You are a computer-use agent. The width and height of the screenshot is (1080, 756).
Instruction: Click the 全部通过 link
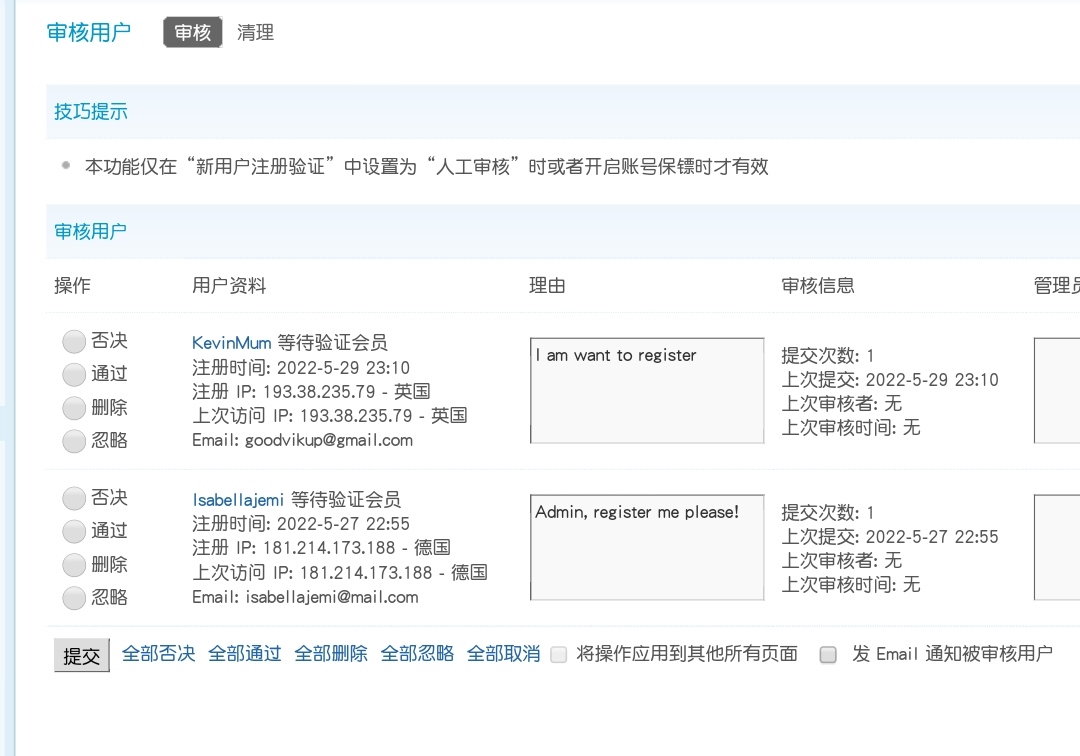245,653
